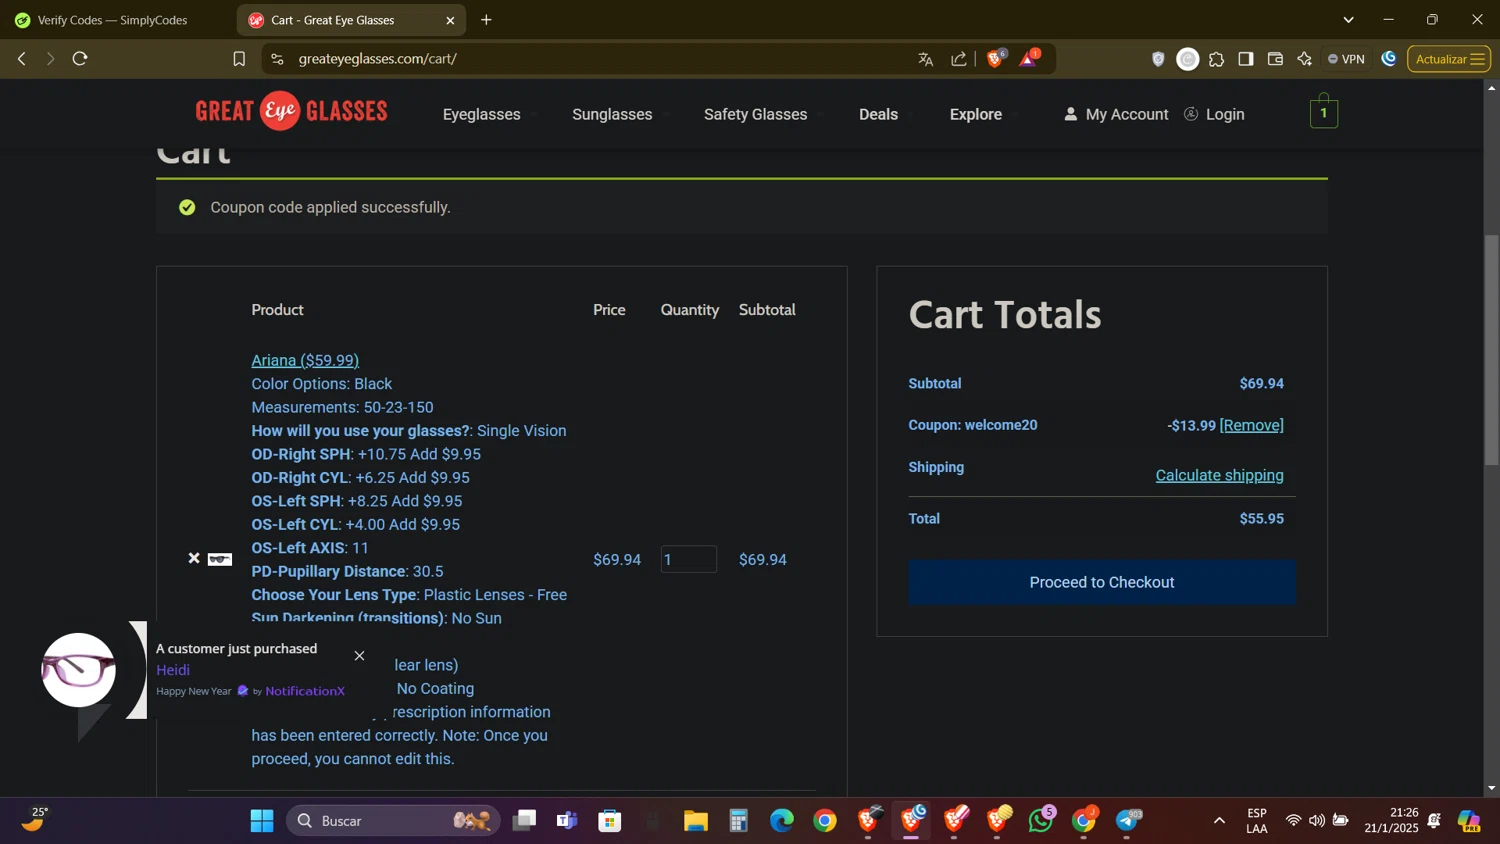Expand the Eyeglasses menu
The image size is (1500, 844).
pyautogui.click(x=482, y=114)
